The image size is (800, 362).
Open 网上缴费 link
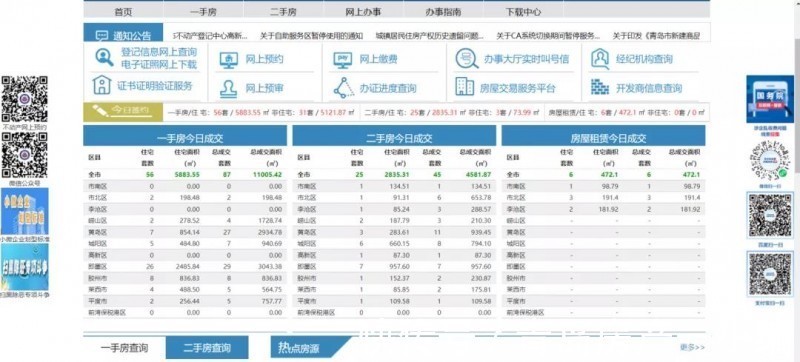[x=378, y=59]
